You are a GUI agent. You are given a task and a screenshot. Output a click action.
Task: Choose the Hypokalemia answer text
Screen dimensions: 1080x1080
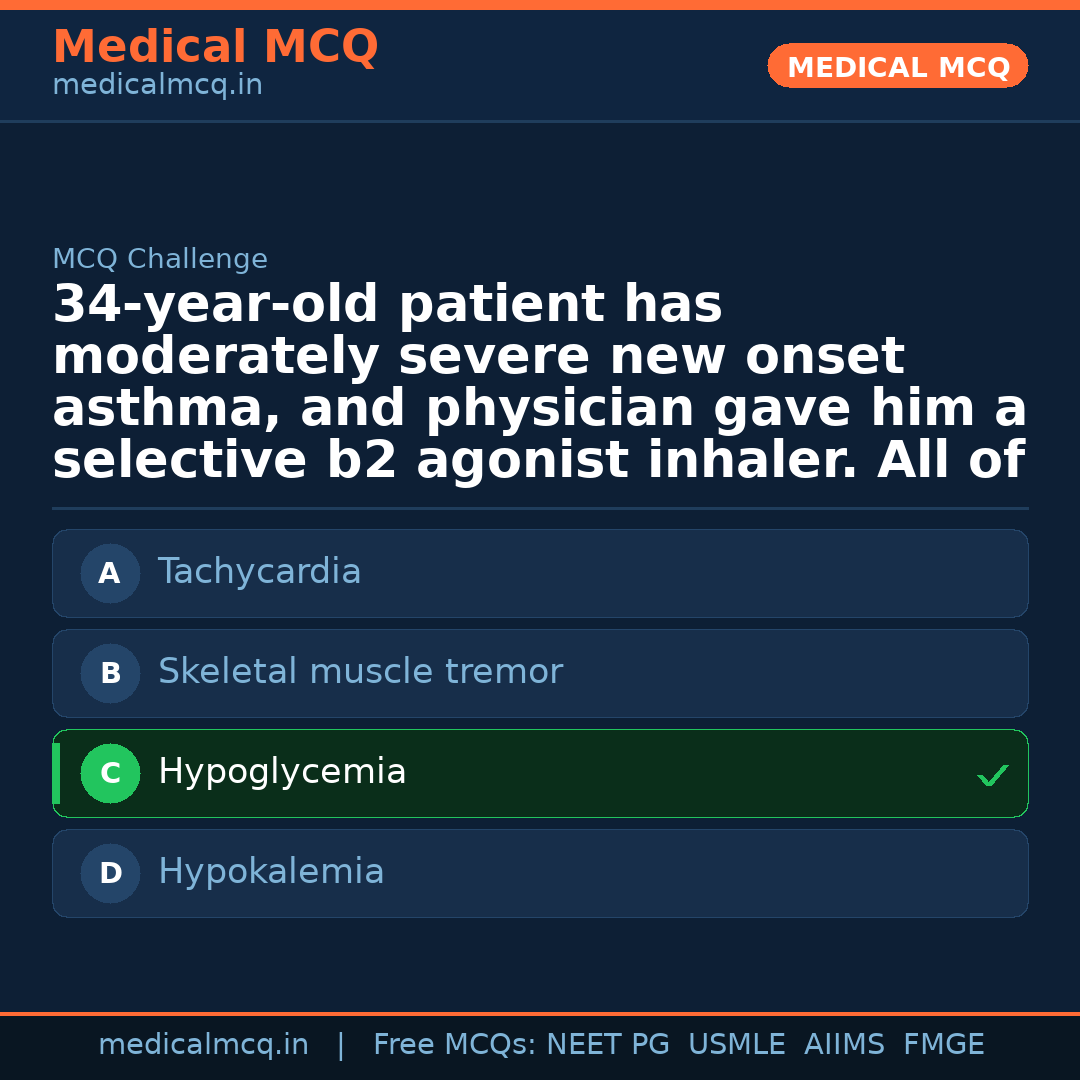tap(271, 872)
